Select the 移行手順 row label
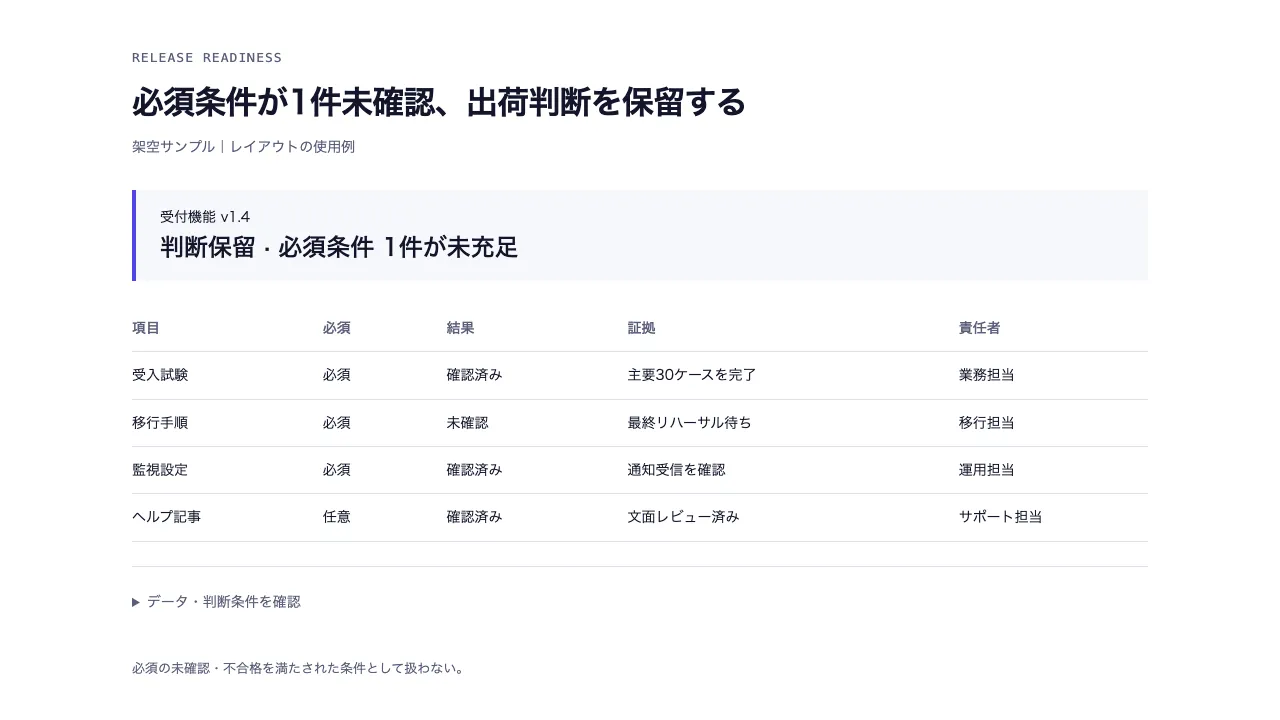 (160, 423)
